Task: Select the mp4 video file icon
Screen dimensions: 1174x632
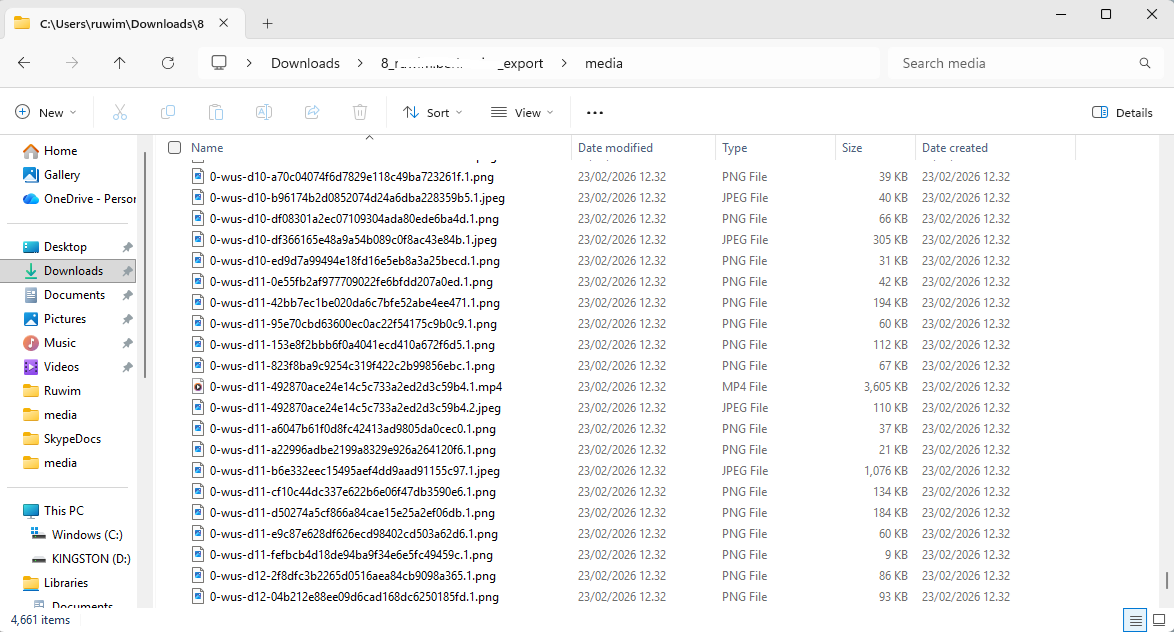Action: click(x=198, y=387)
